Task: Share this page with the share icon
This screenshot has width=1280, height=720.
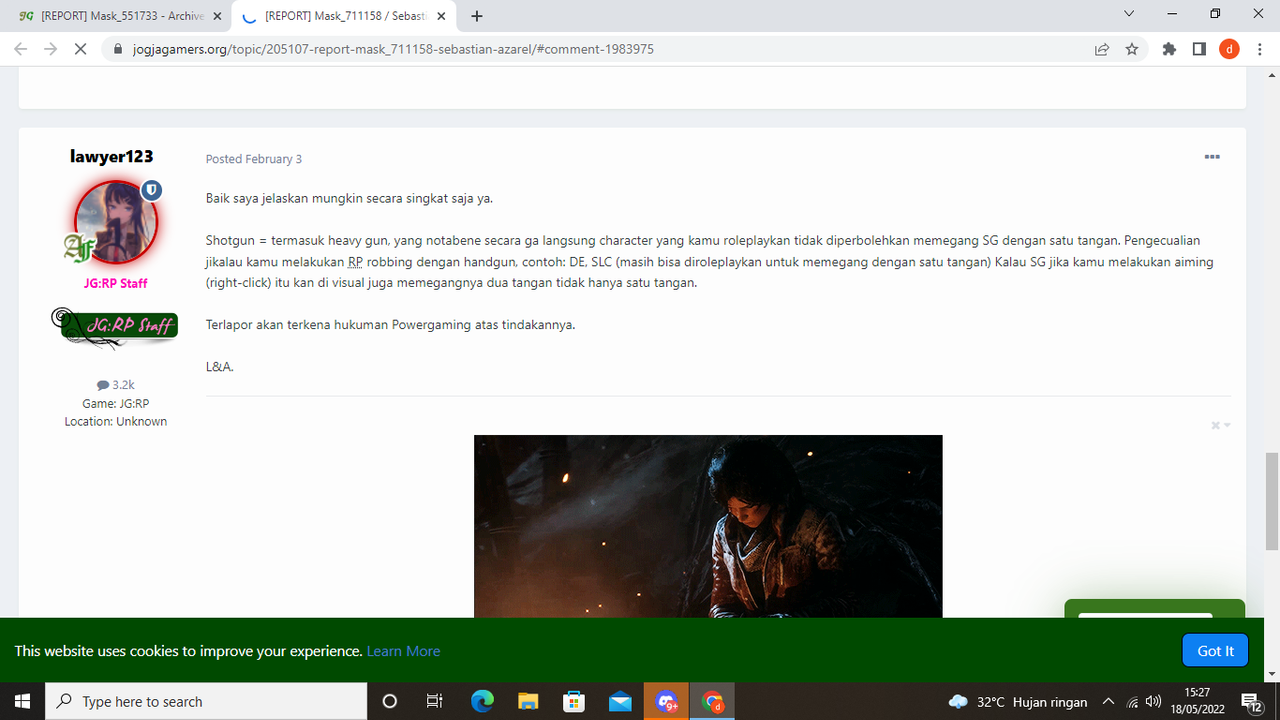Action: pos(1102,48)
